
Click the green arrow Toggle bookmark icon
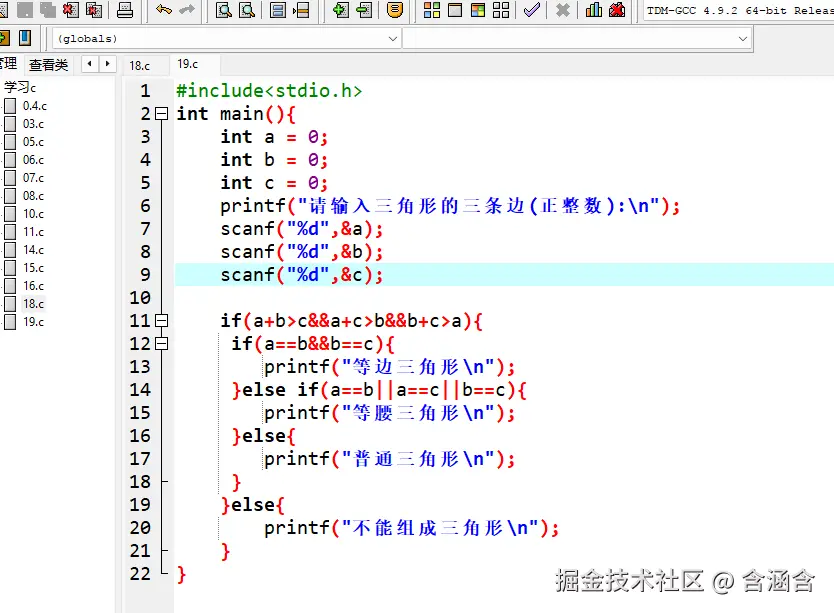[x=364, y=10]
